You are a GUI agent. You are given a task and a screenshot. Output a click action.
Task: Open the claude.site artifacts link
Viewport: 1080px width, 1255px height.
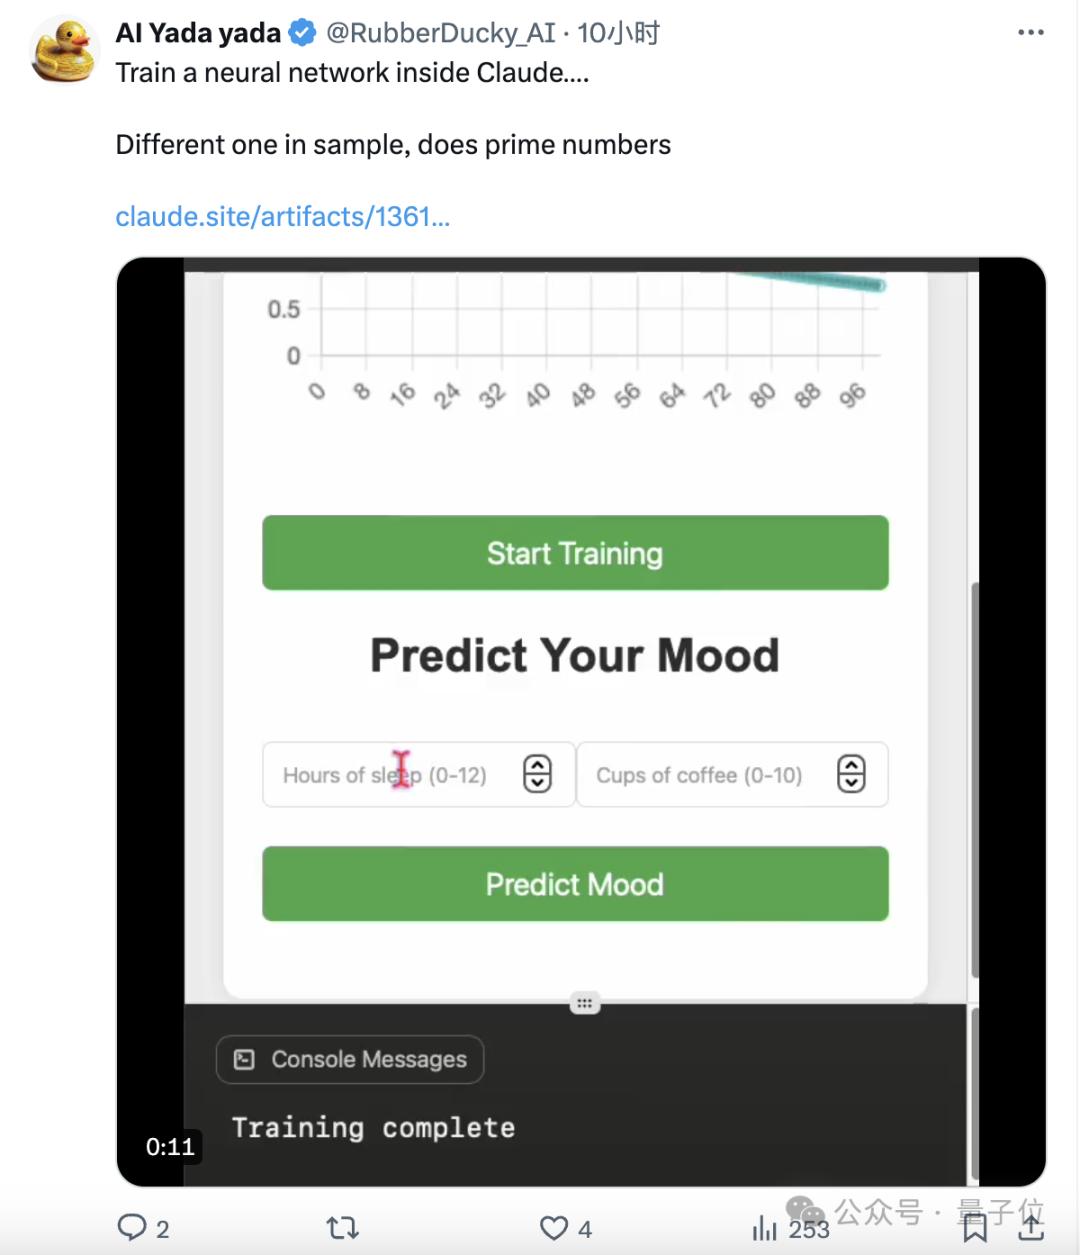(x=283, y=217)
